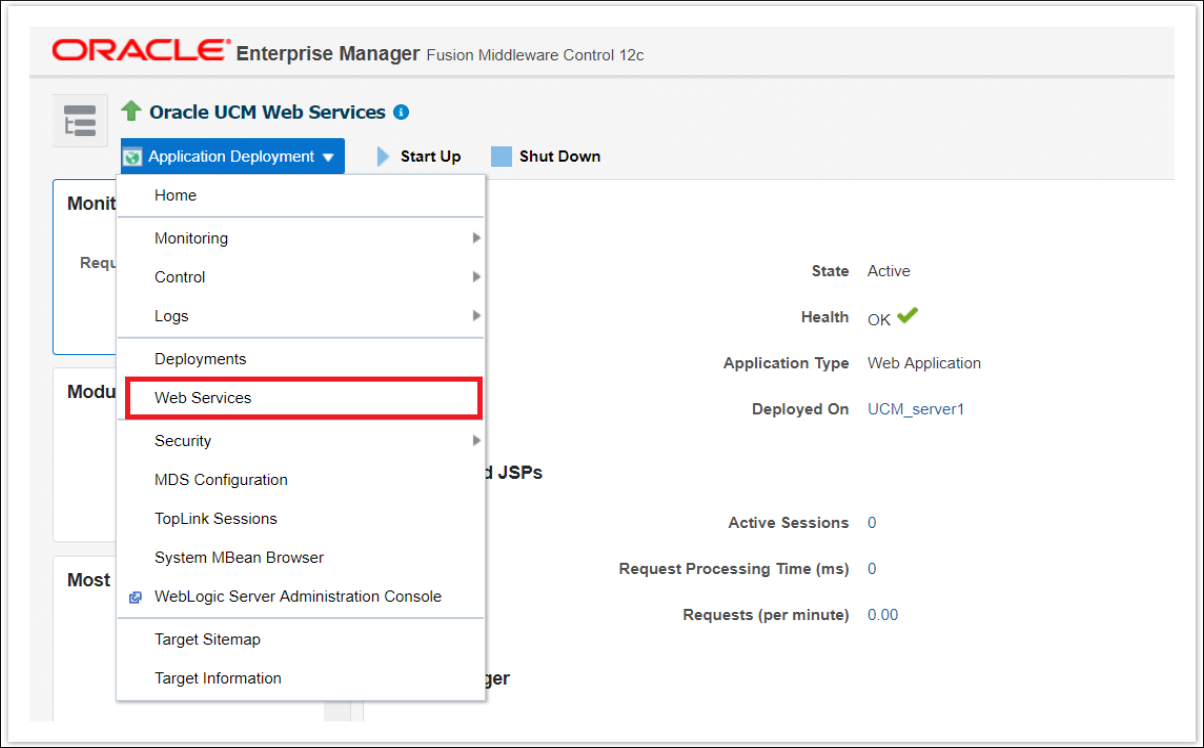Click the Start Up button label
1204x748 pixels.
coord(430,157)
